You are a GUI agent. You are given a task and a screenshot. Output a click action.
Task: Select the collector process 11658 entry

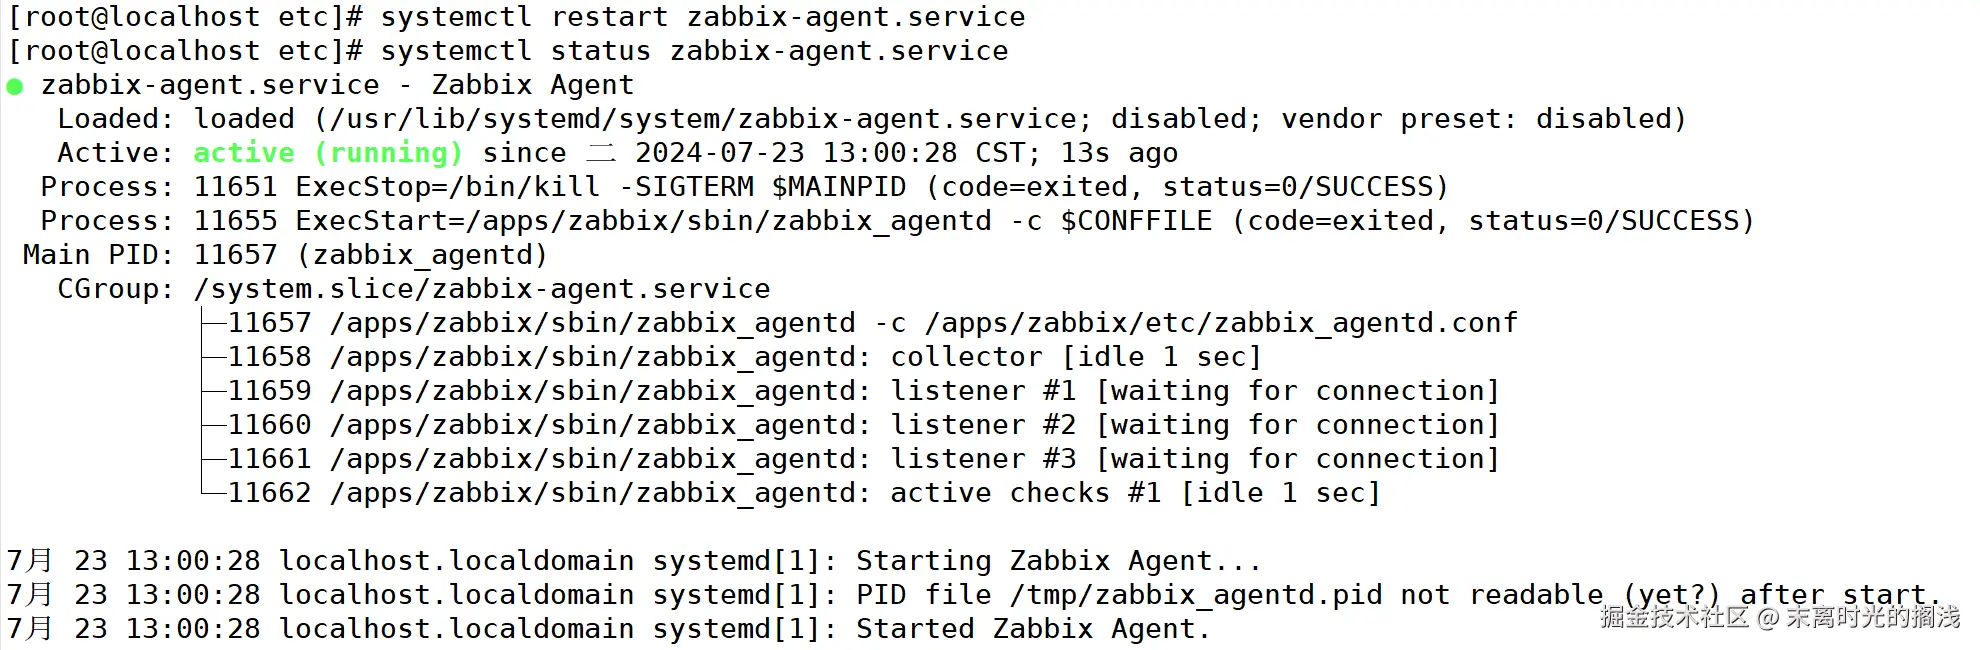point(744,357)
